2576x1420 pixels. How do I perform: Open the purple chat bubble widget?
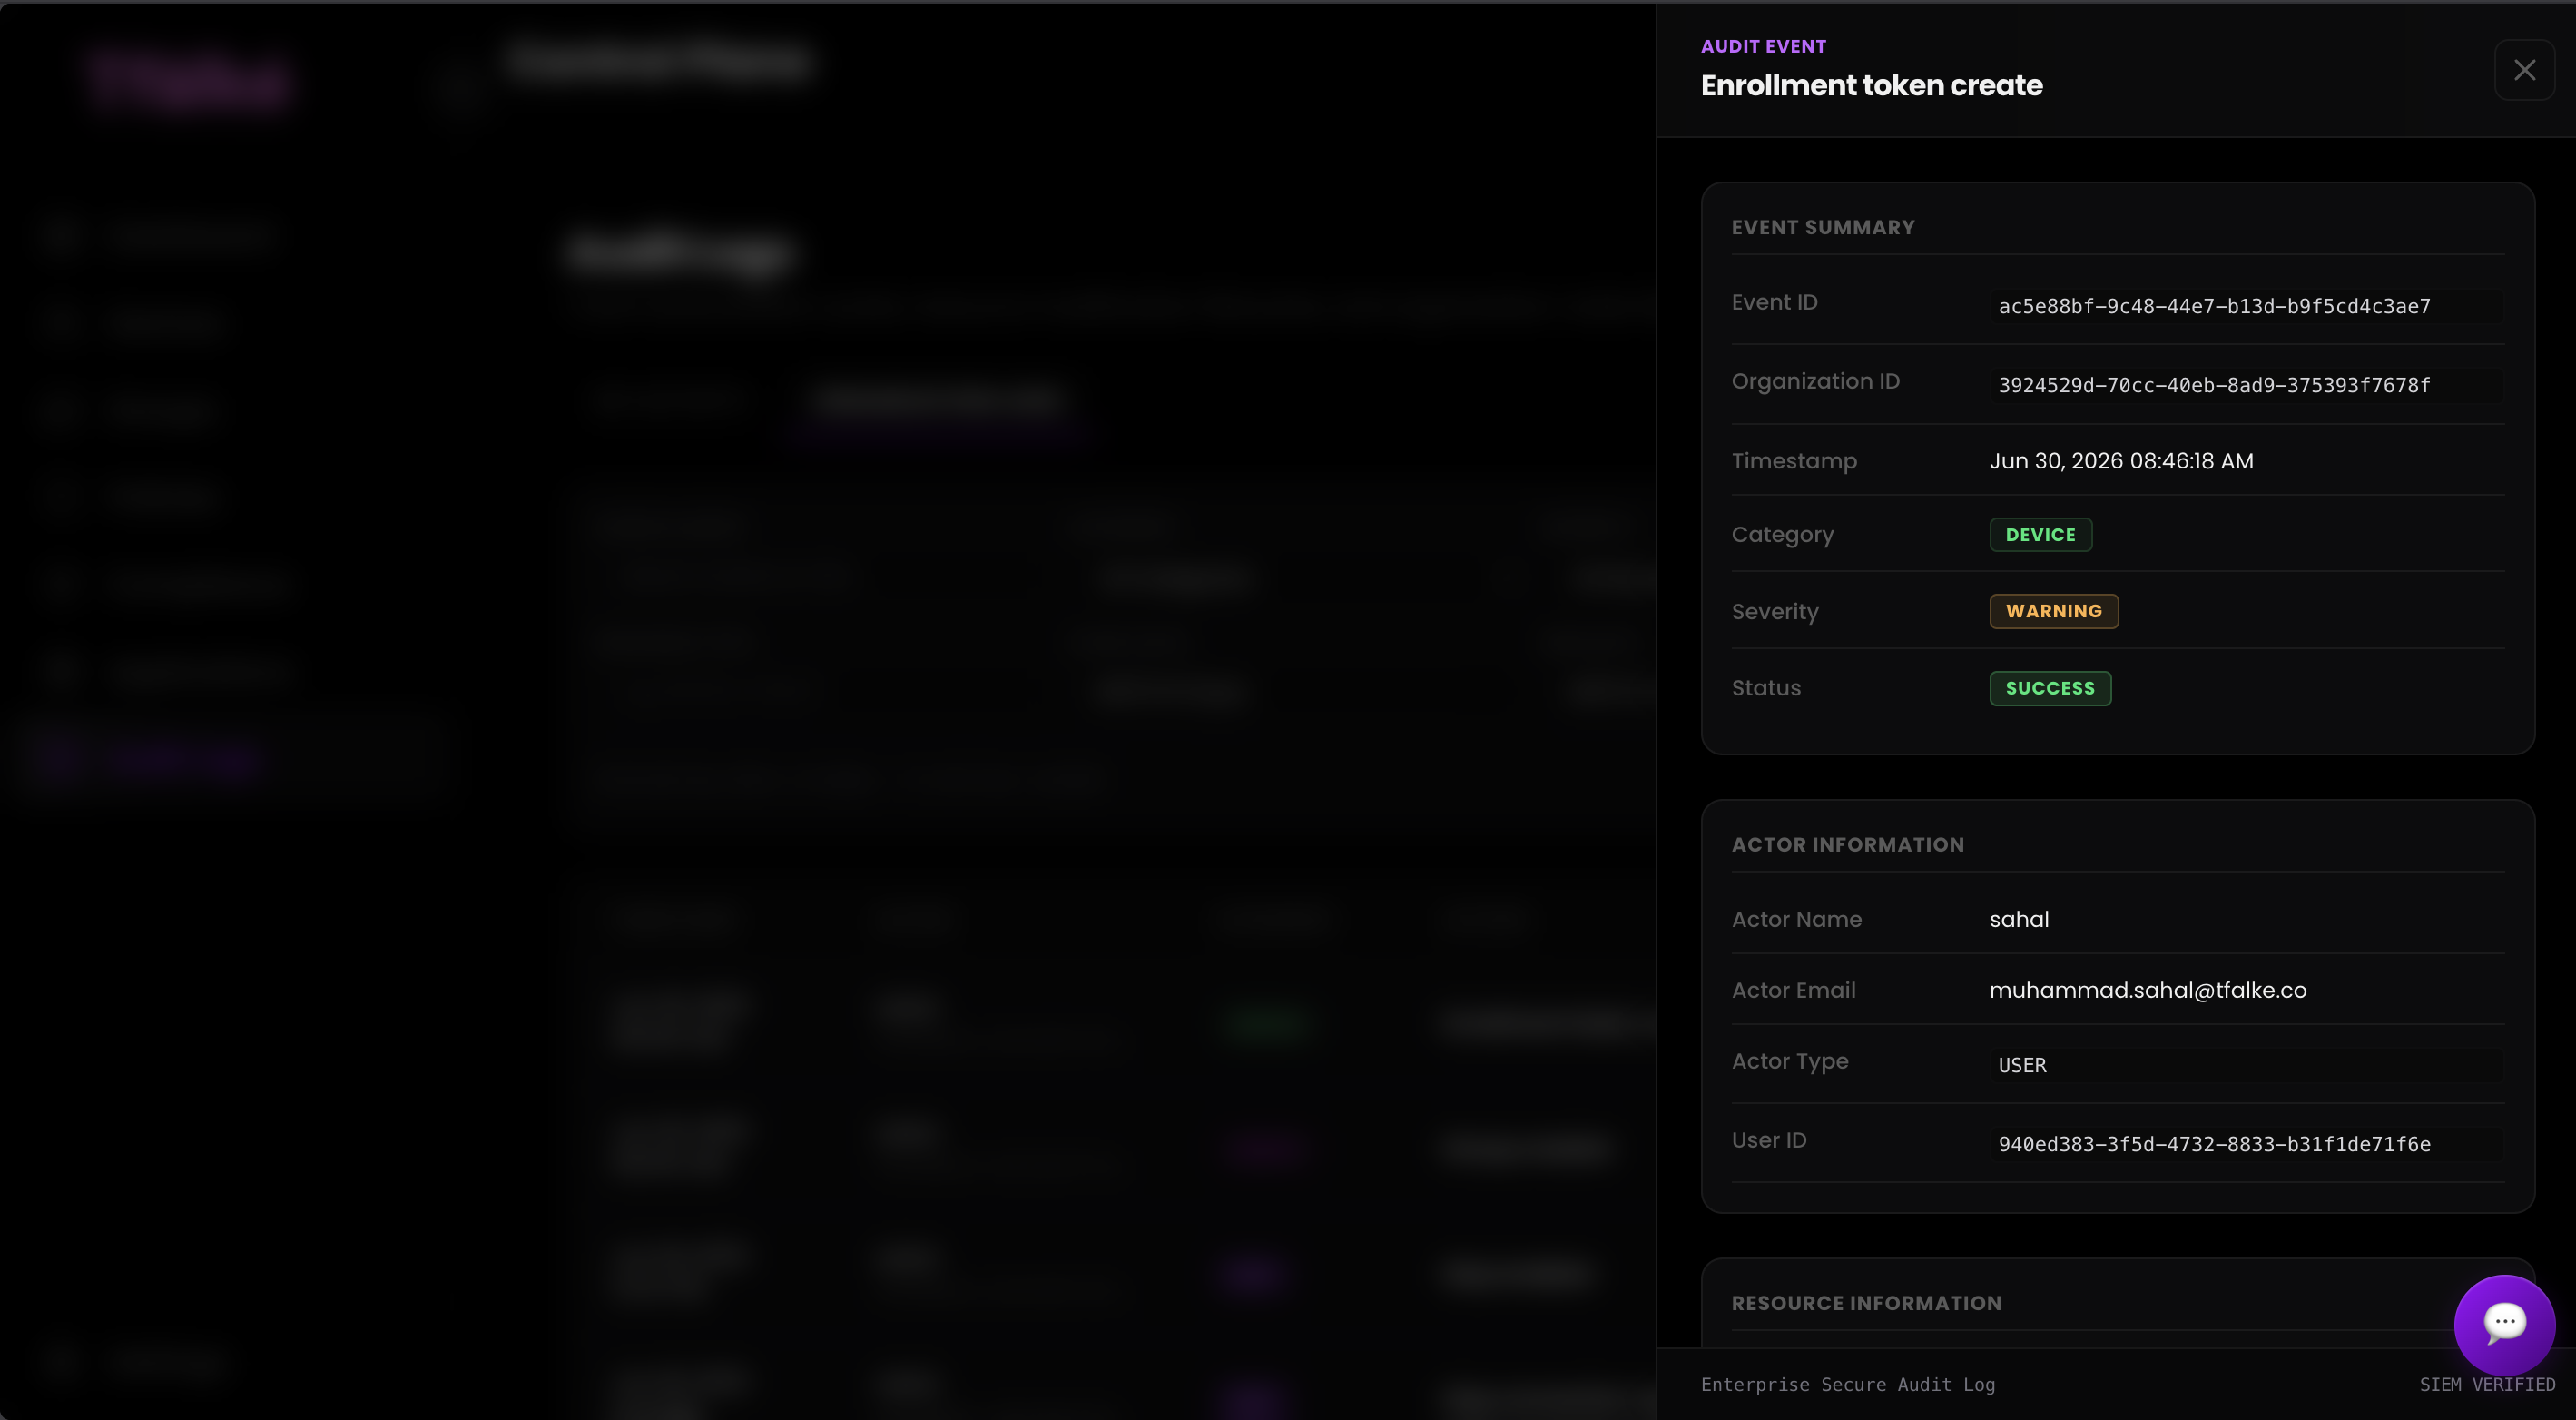pyautogui.click(x=2504, y=1325)
